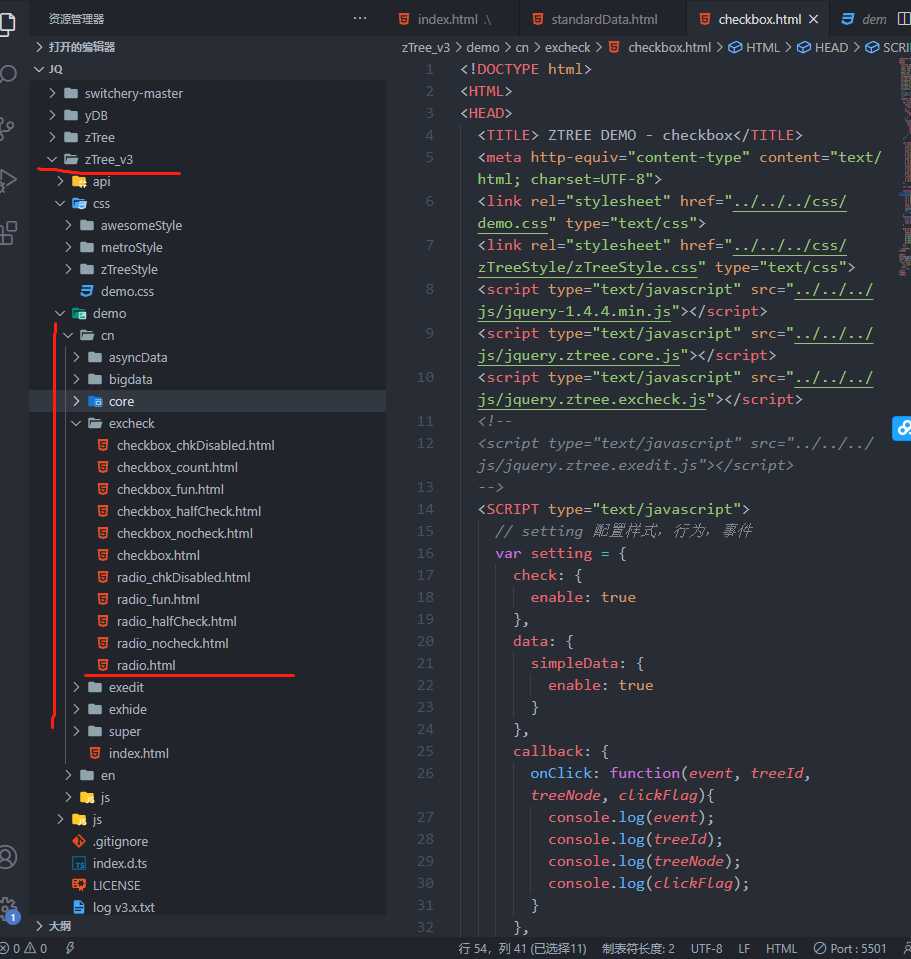
Task: Expand the 大纲 outline section
Action: (39, 926)
